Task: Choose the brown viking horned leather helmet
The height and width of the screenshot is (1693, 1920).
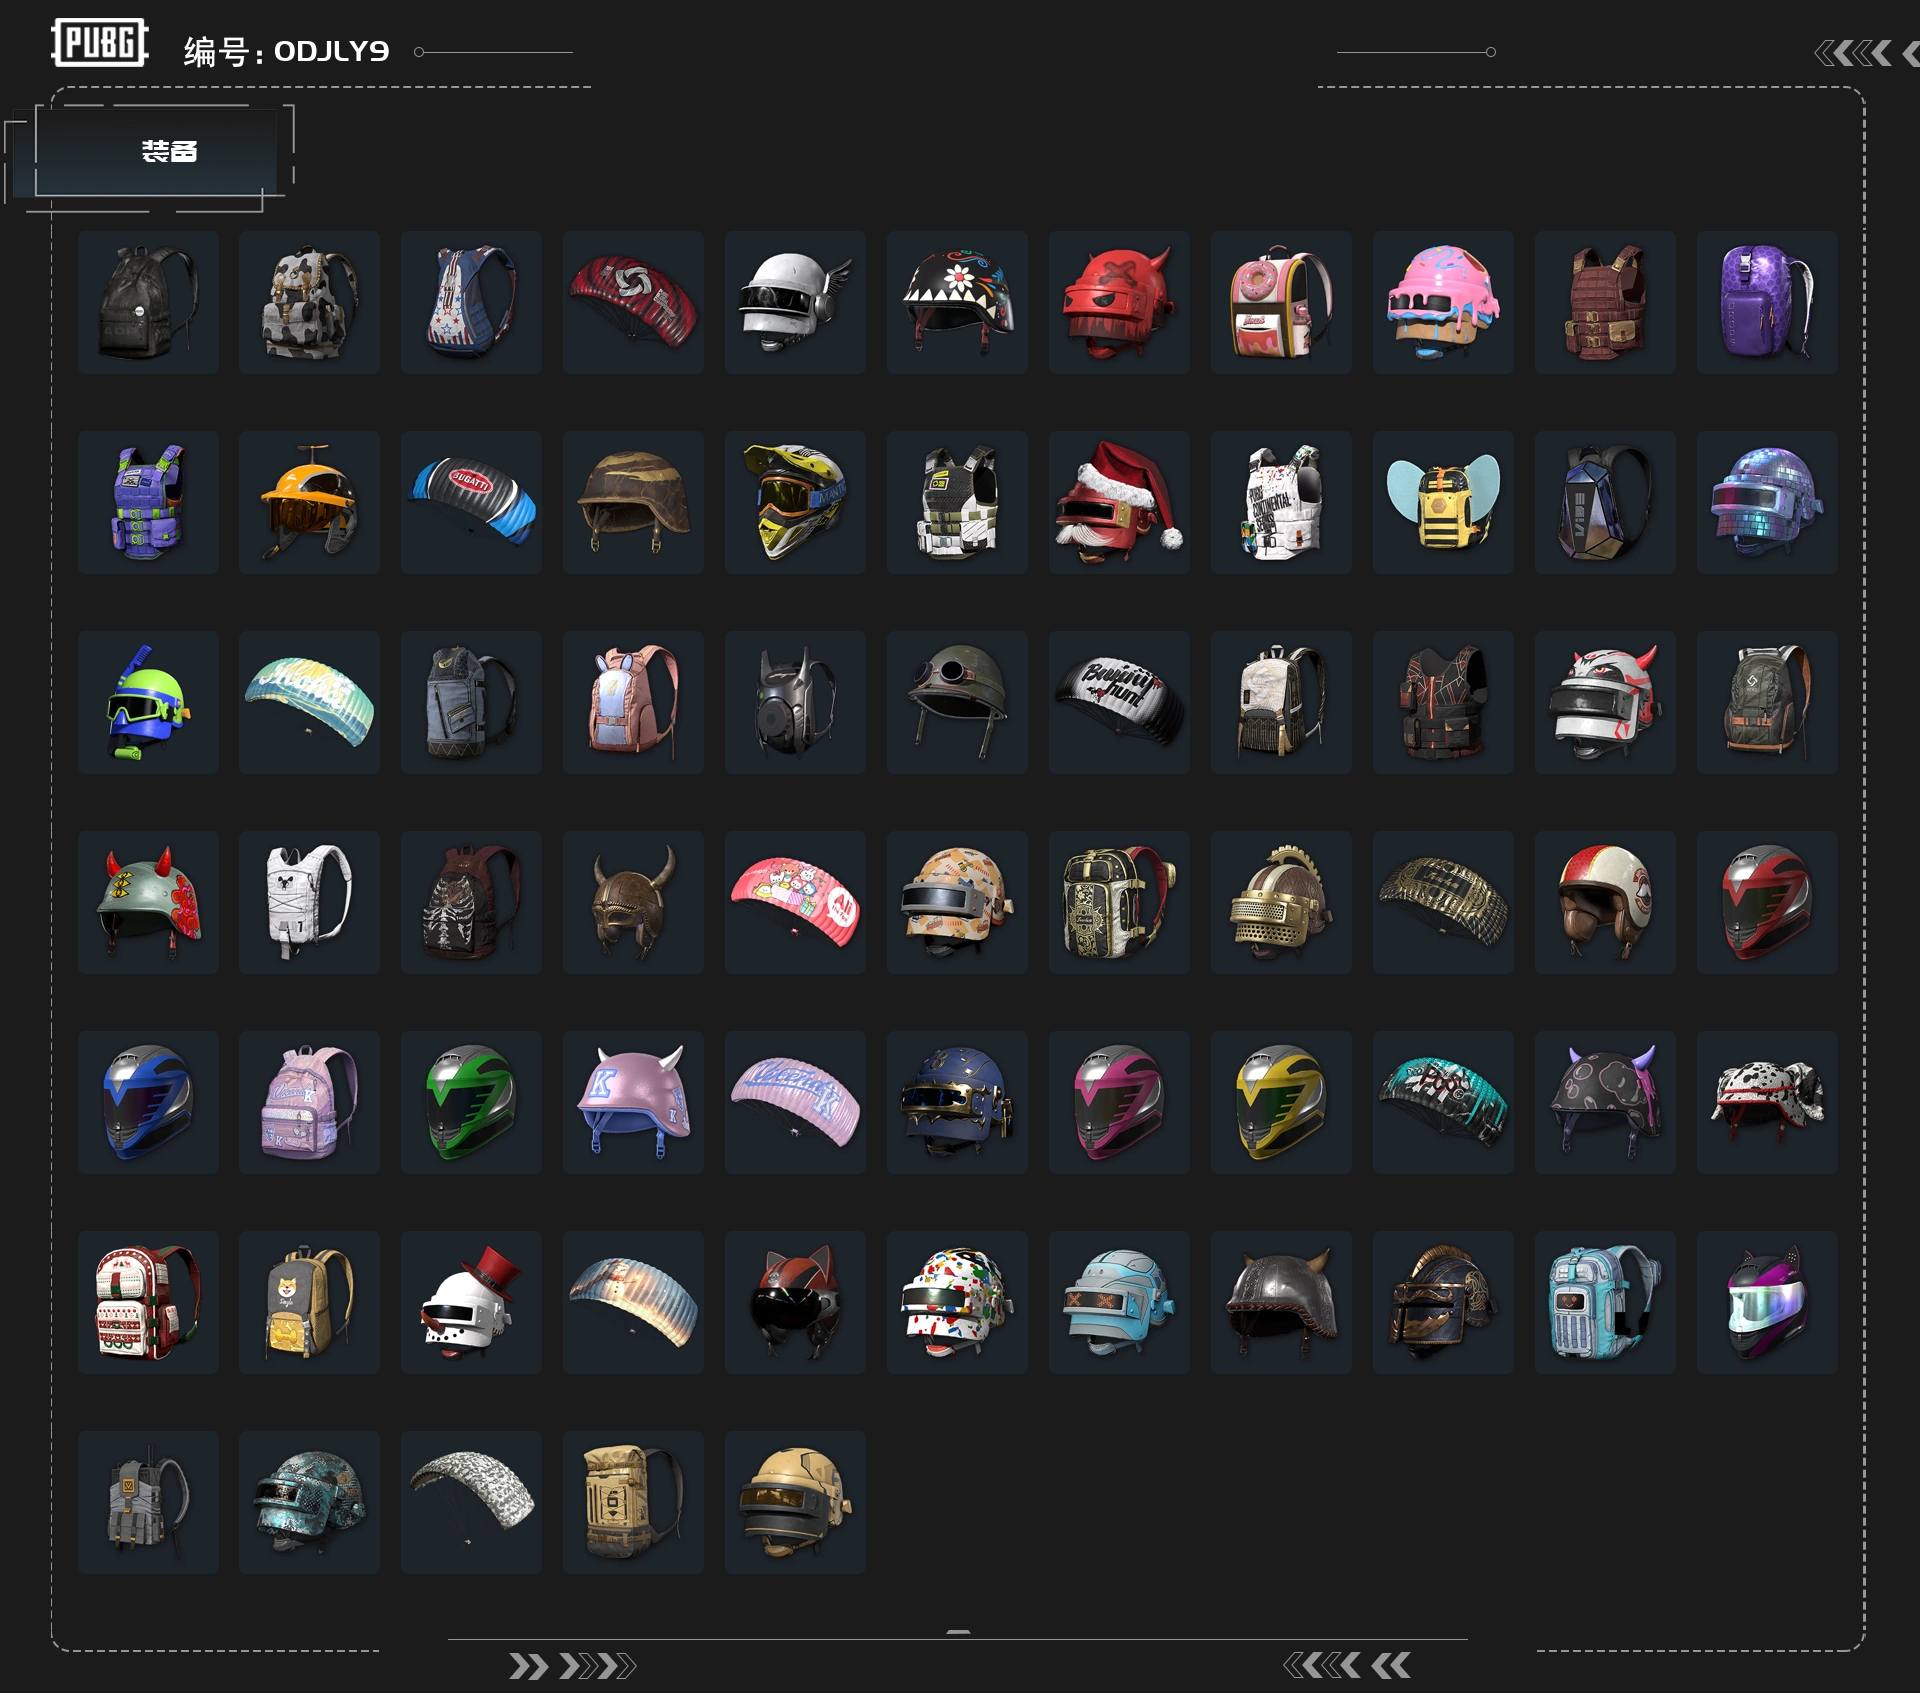Action: point(633,902)
